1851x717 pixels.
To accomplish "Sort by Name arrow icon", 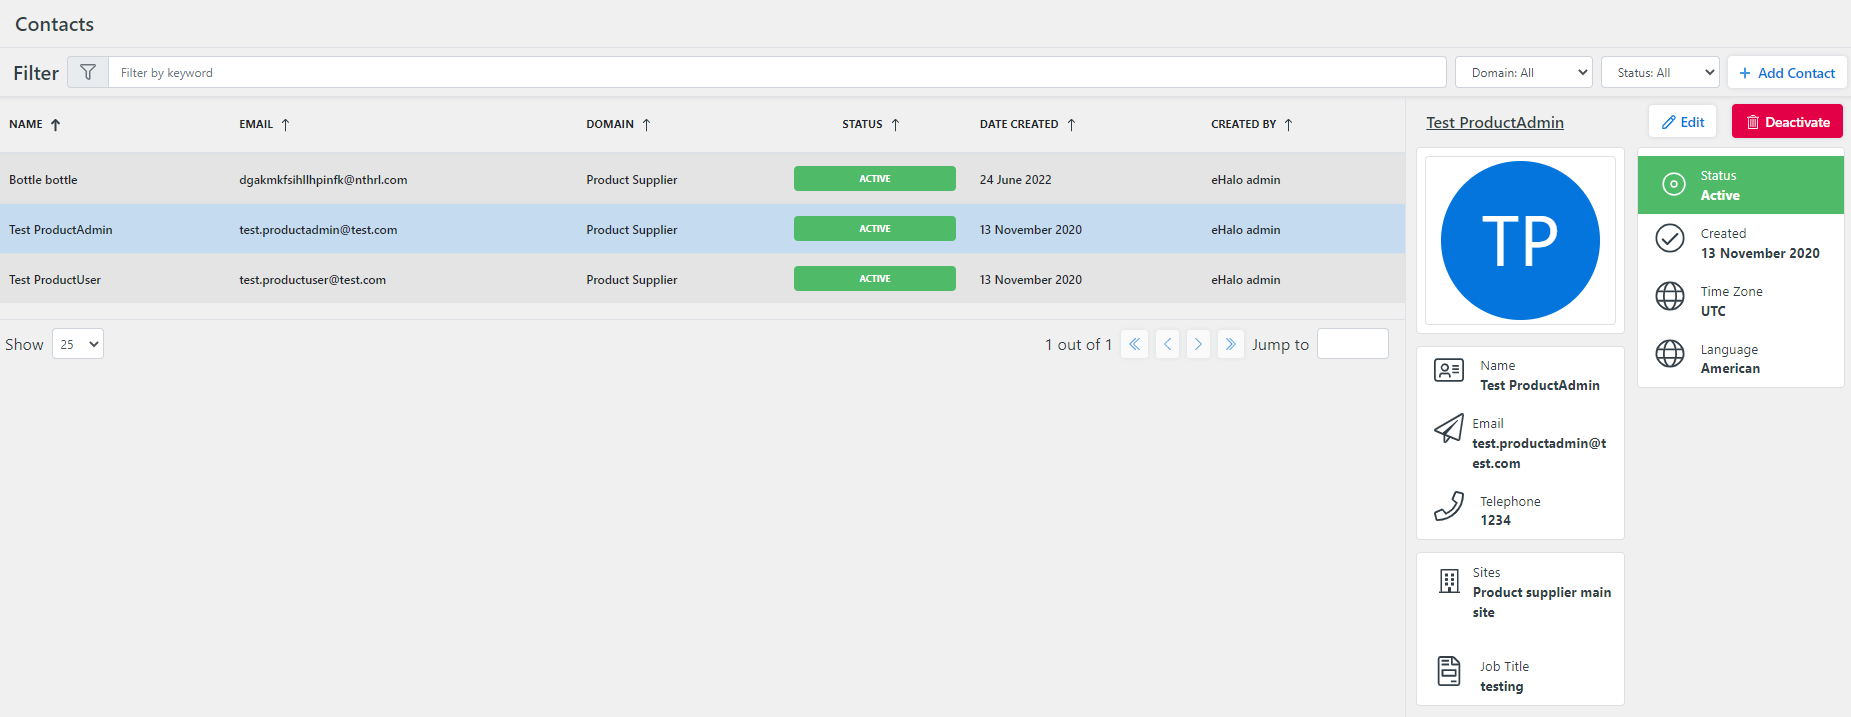I will 55,125.
